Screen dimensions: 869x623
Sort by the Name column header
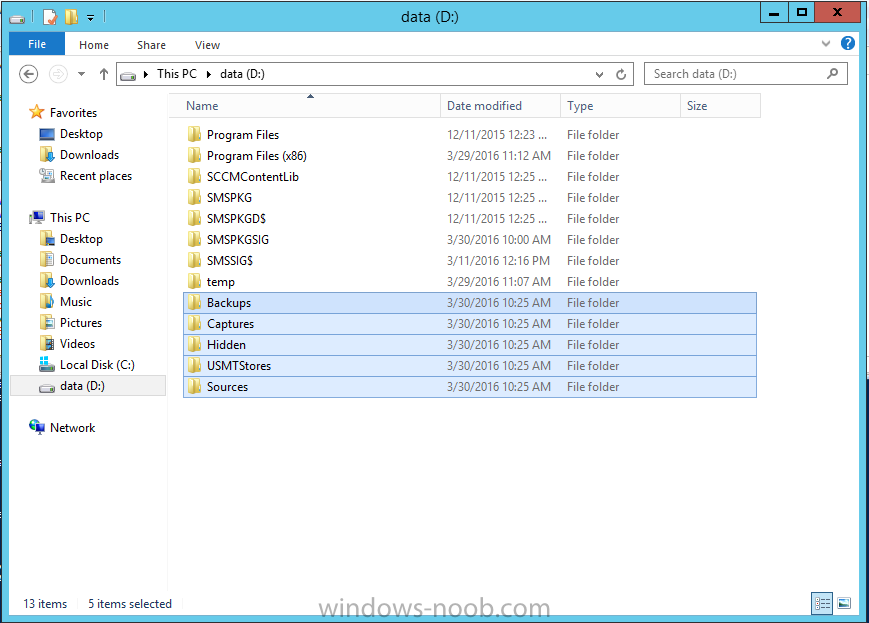click(305, 106)
